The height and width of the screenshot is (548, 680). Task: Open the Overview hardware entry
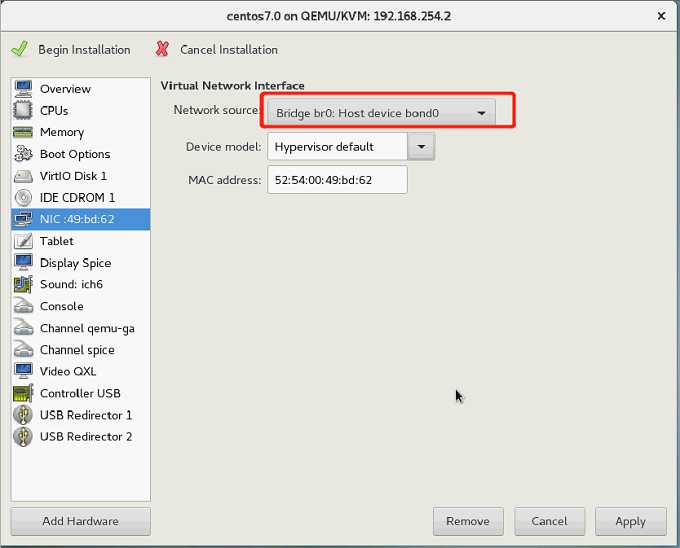tap(81, 88)
